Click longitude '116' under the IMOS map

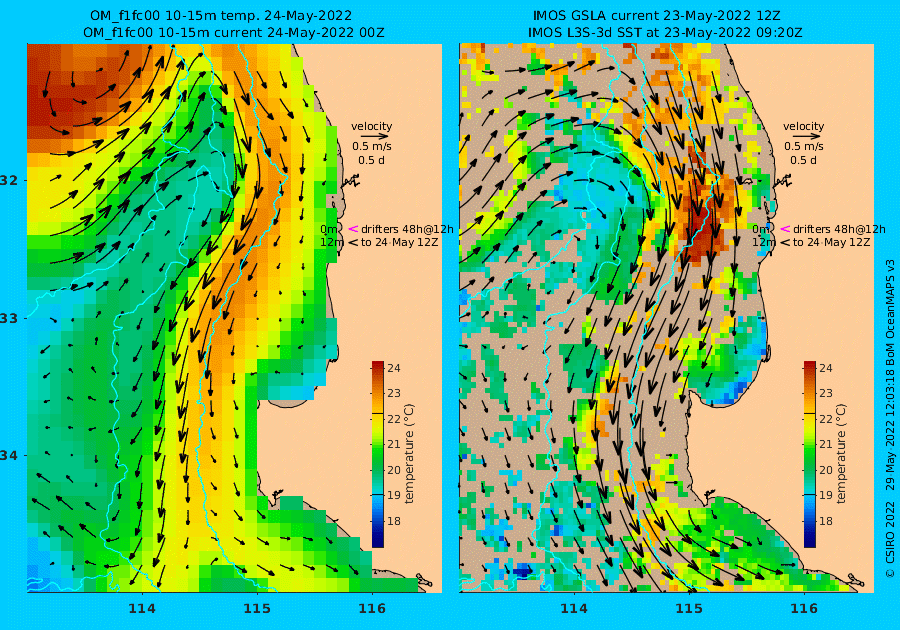(x=804, y=609)
